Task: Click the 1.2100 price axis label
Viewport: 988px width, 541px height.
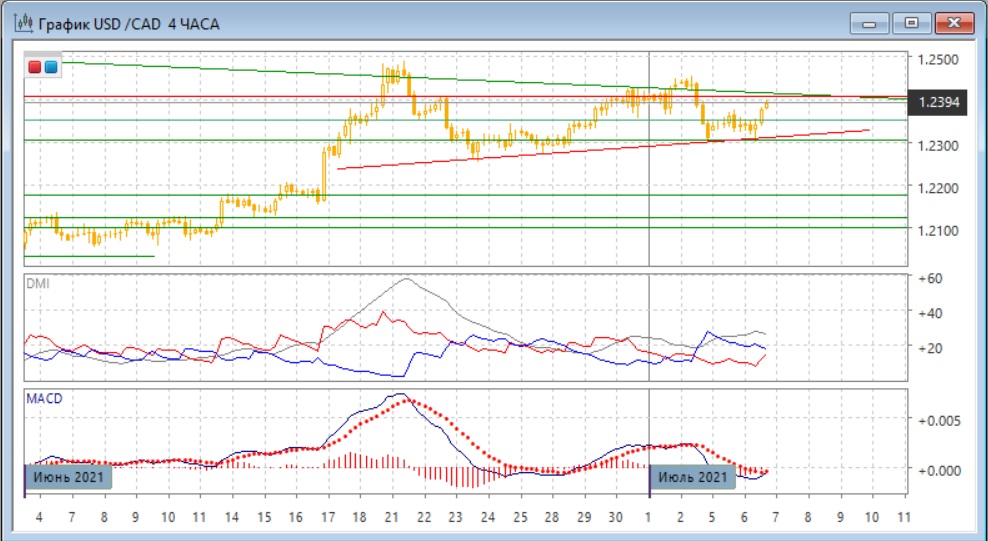Action: coord(936,231)
